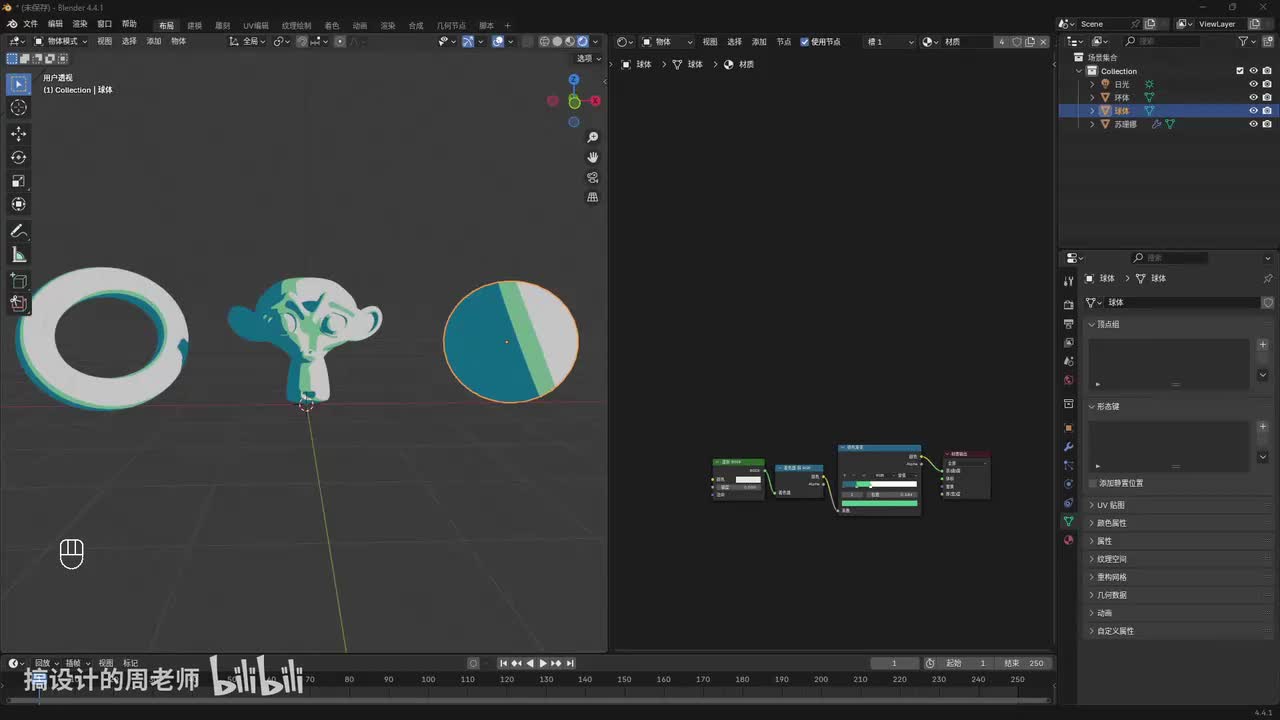The height and width of the screenshot is (720, 1280).
Task: Choose the Measure tool
Action: click(x=18, y=255)
